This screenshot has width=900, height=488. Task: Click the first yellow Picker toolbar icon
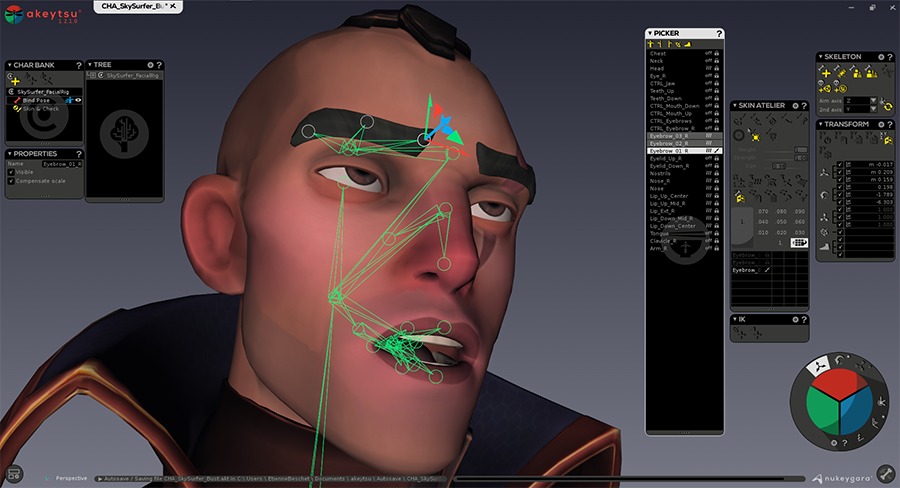[651, 44]
